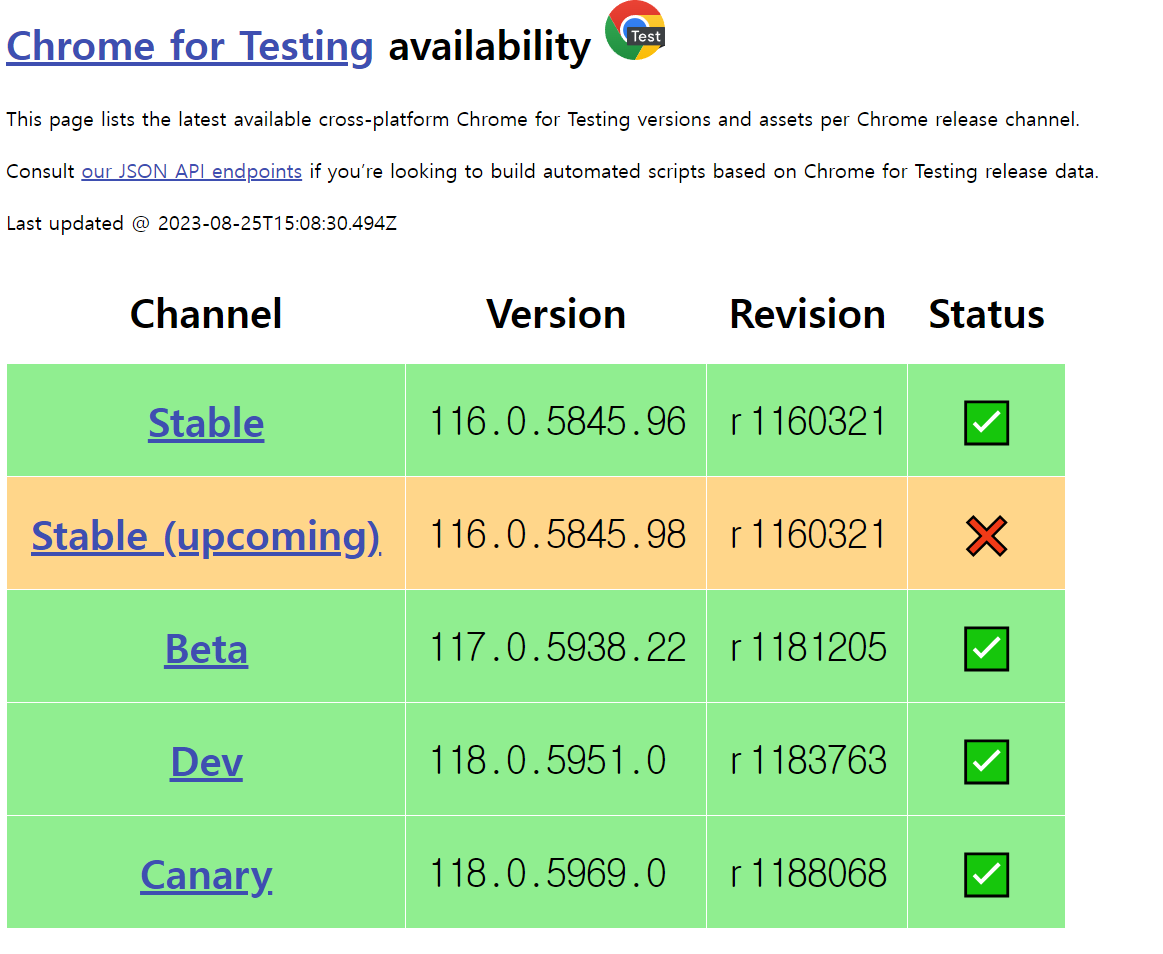Open the Chrome for Testing heading link

coord(189,47)
